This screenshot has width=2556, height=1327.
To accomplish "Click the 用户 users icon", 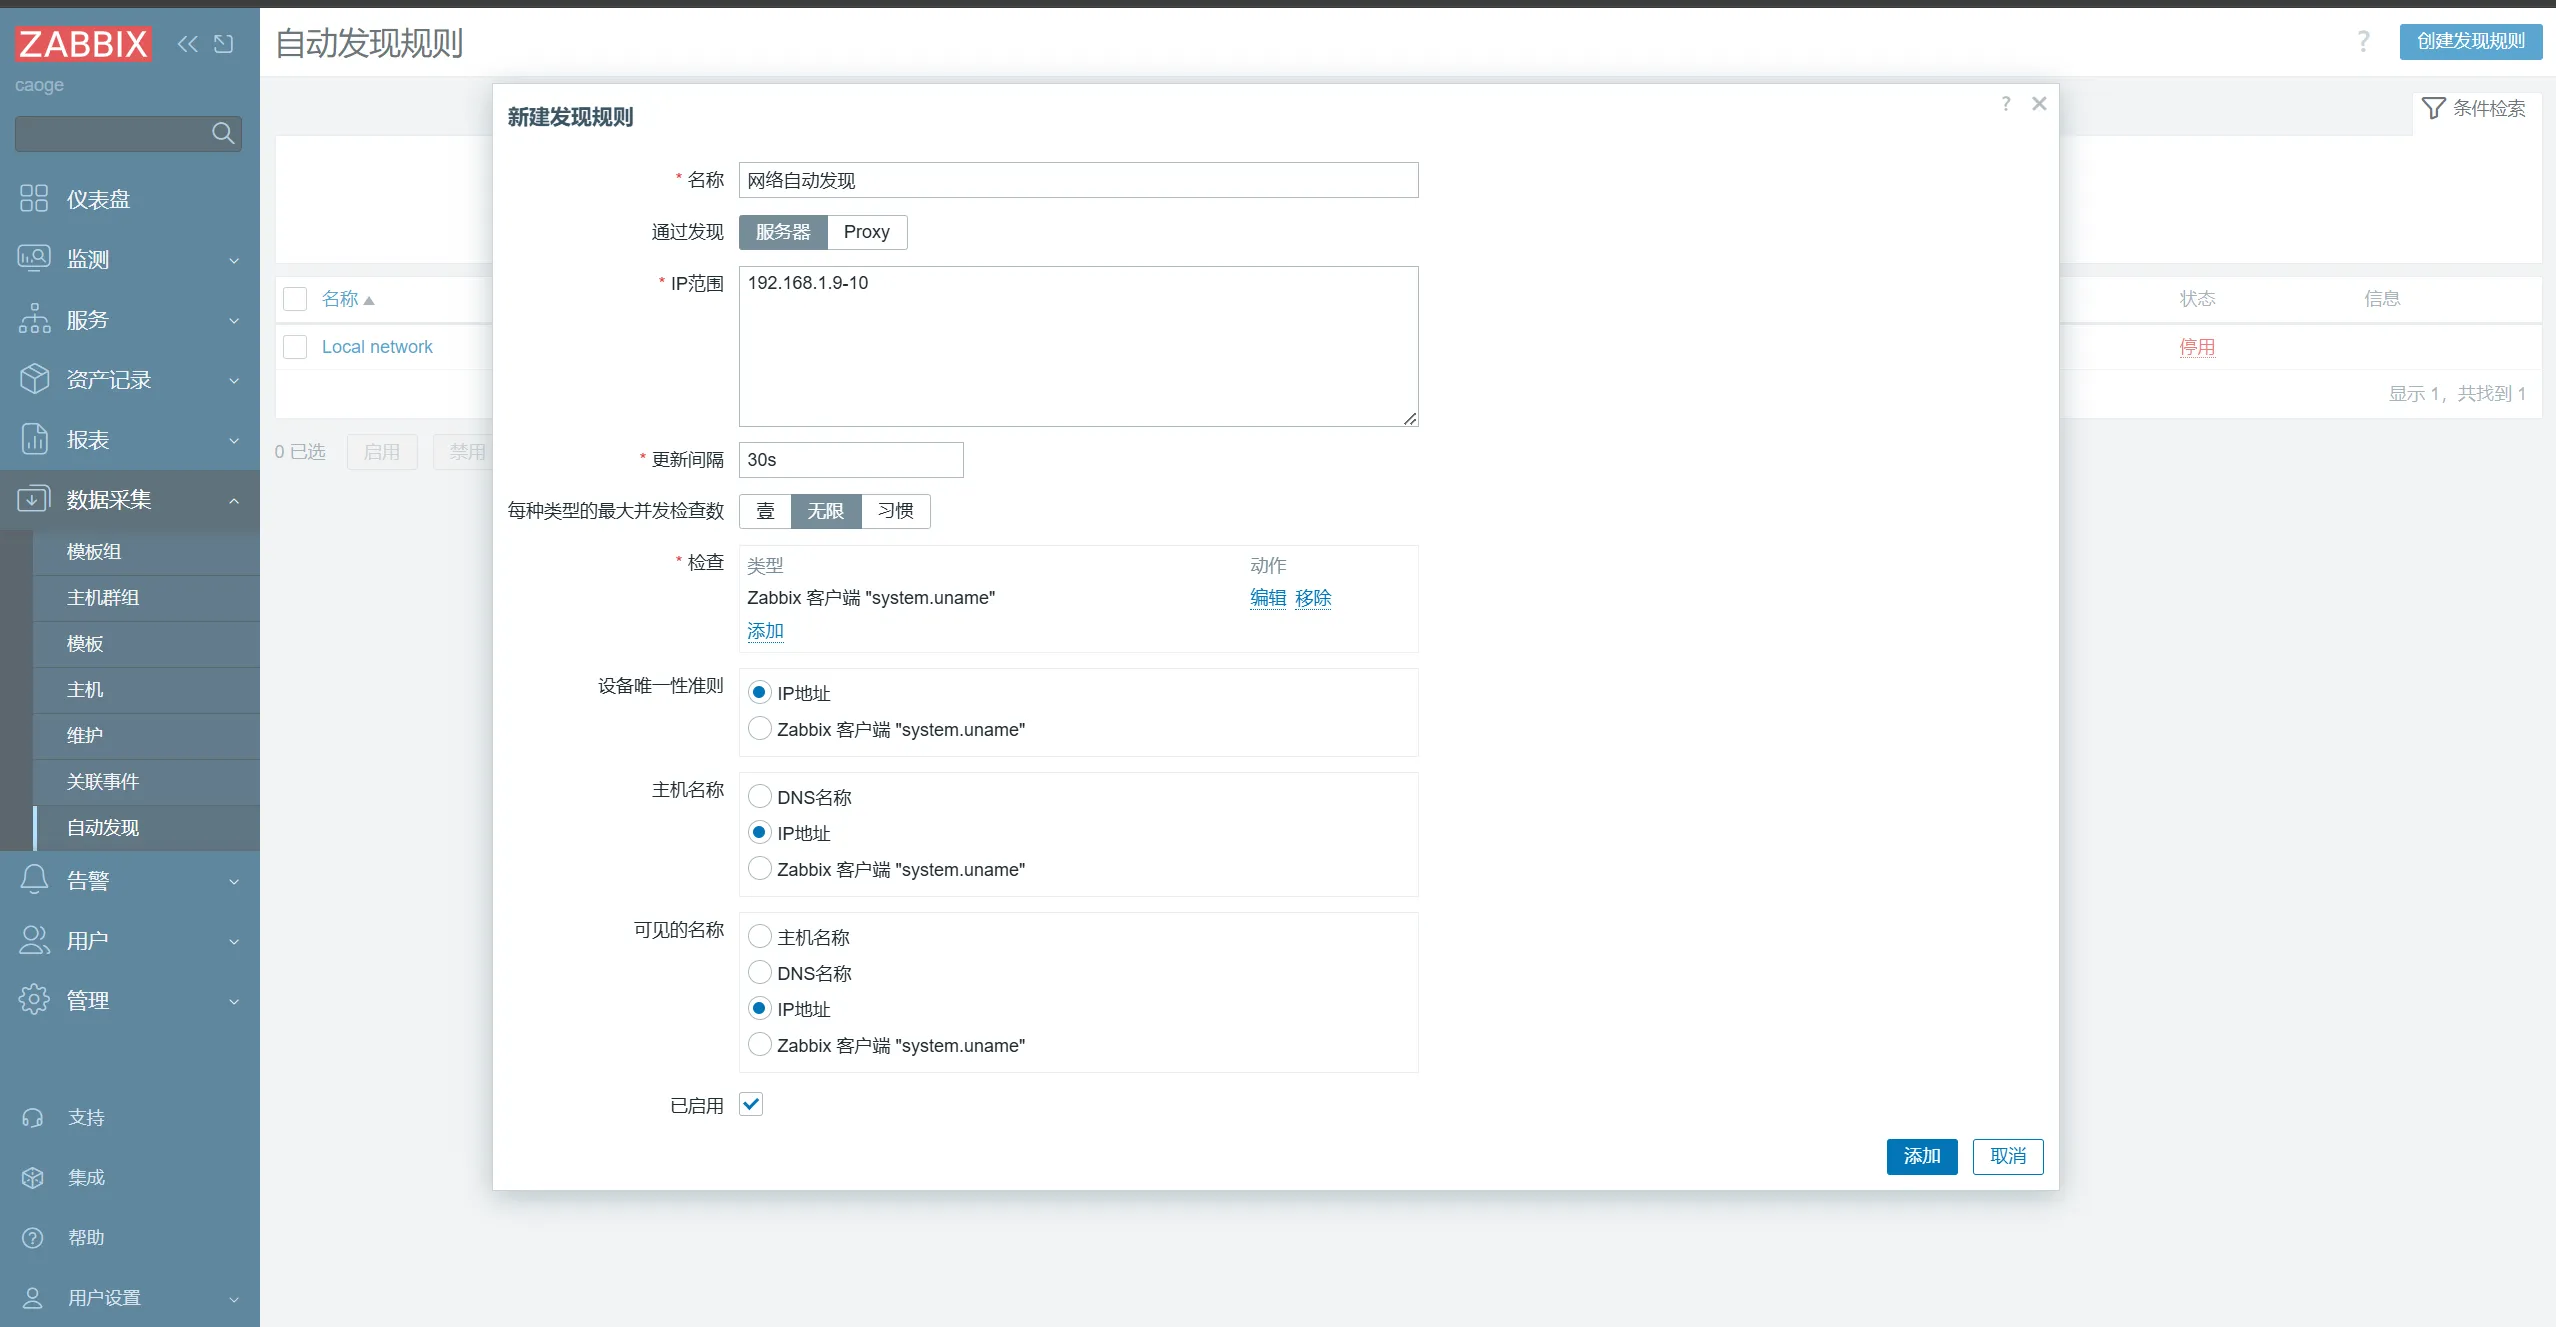I will coord(34,940).
